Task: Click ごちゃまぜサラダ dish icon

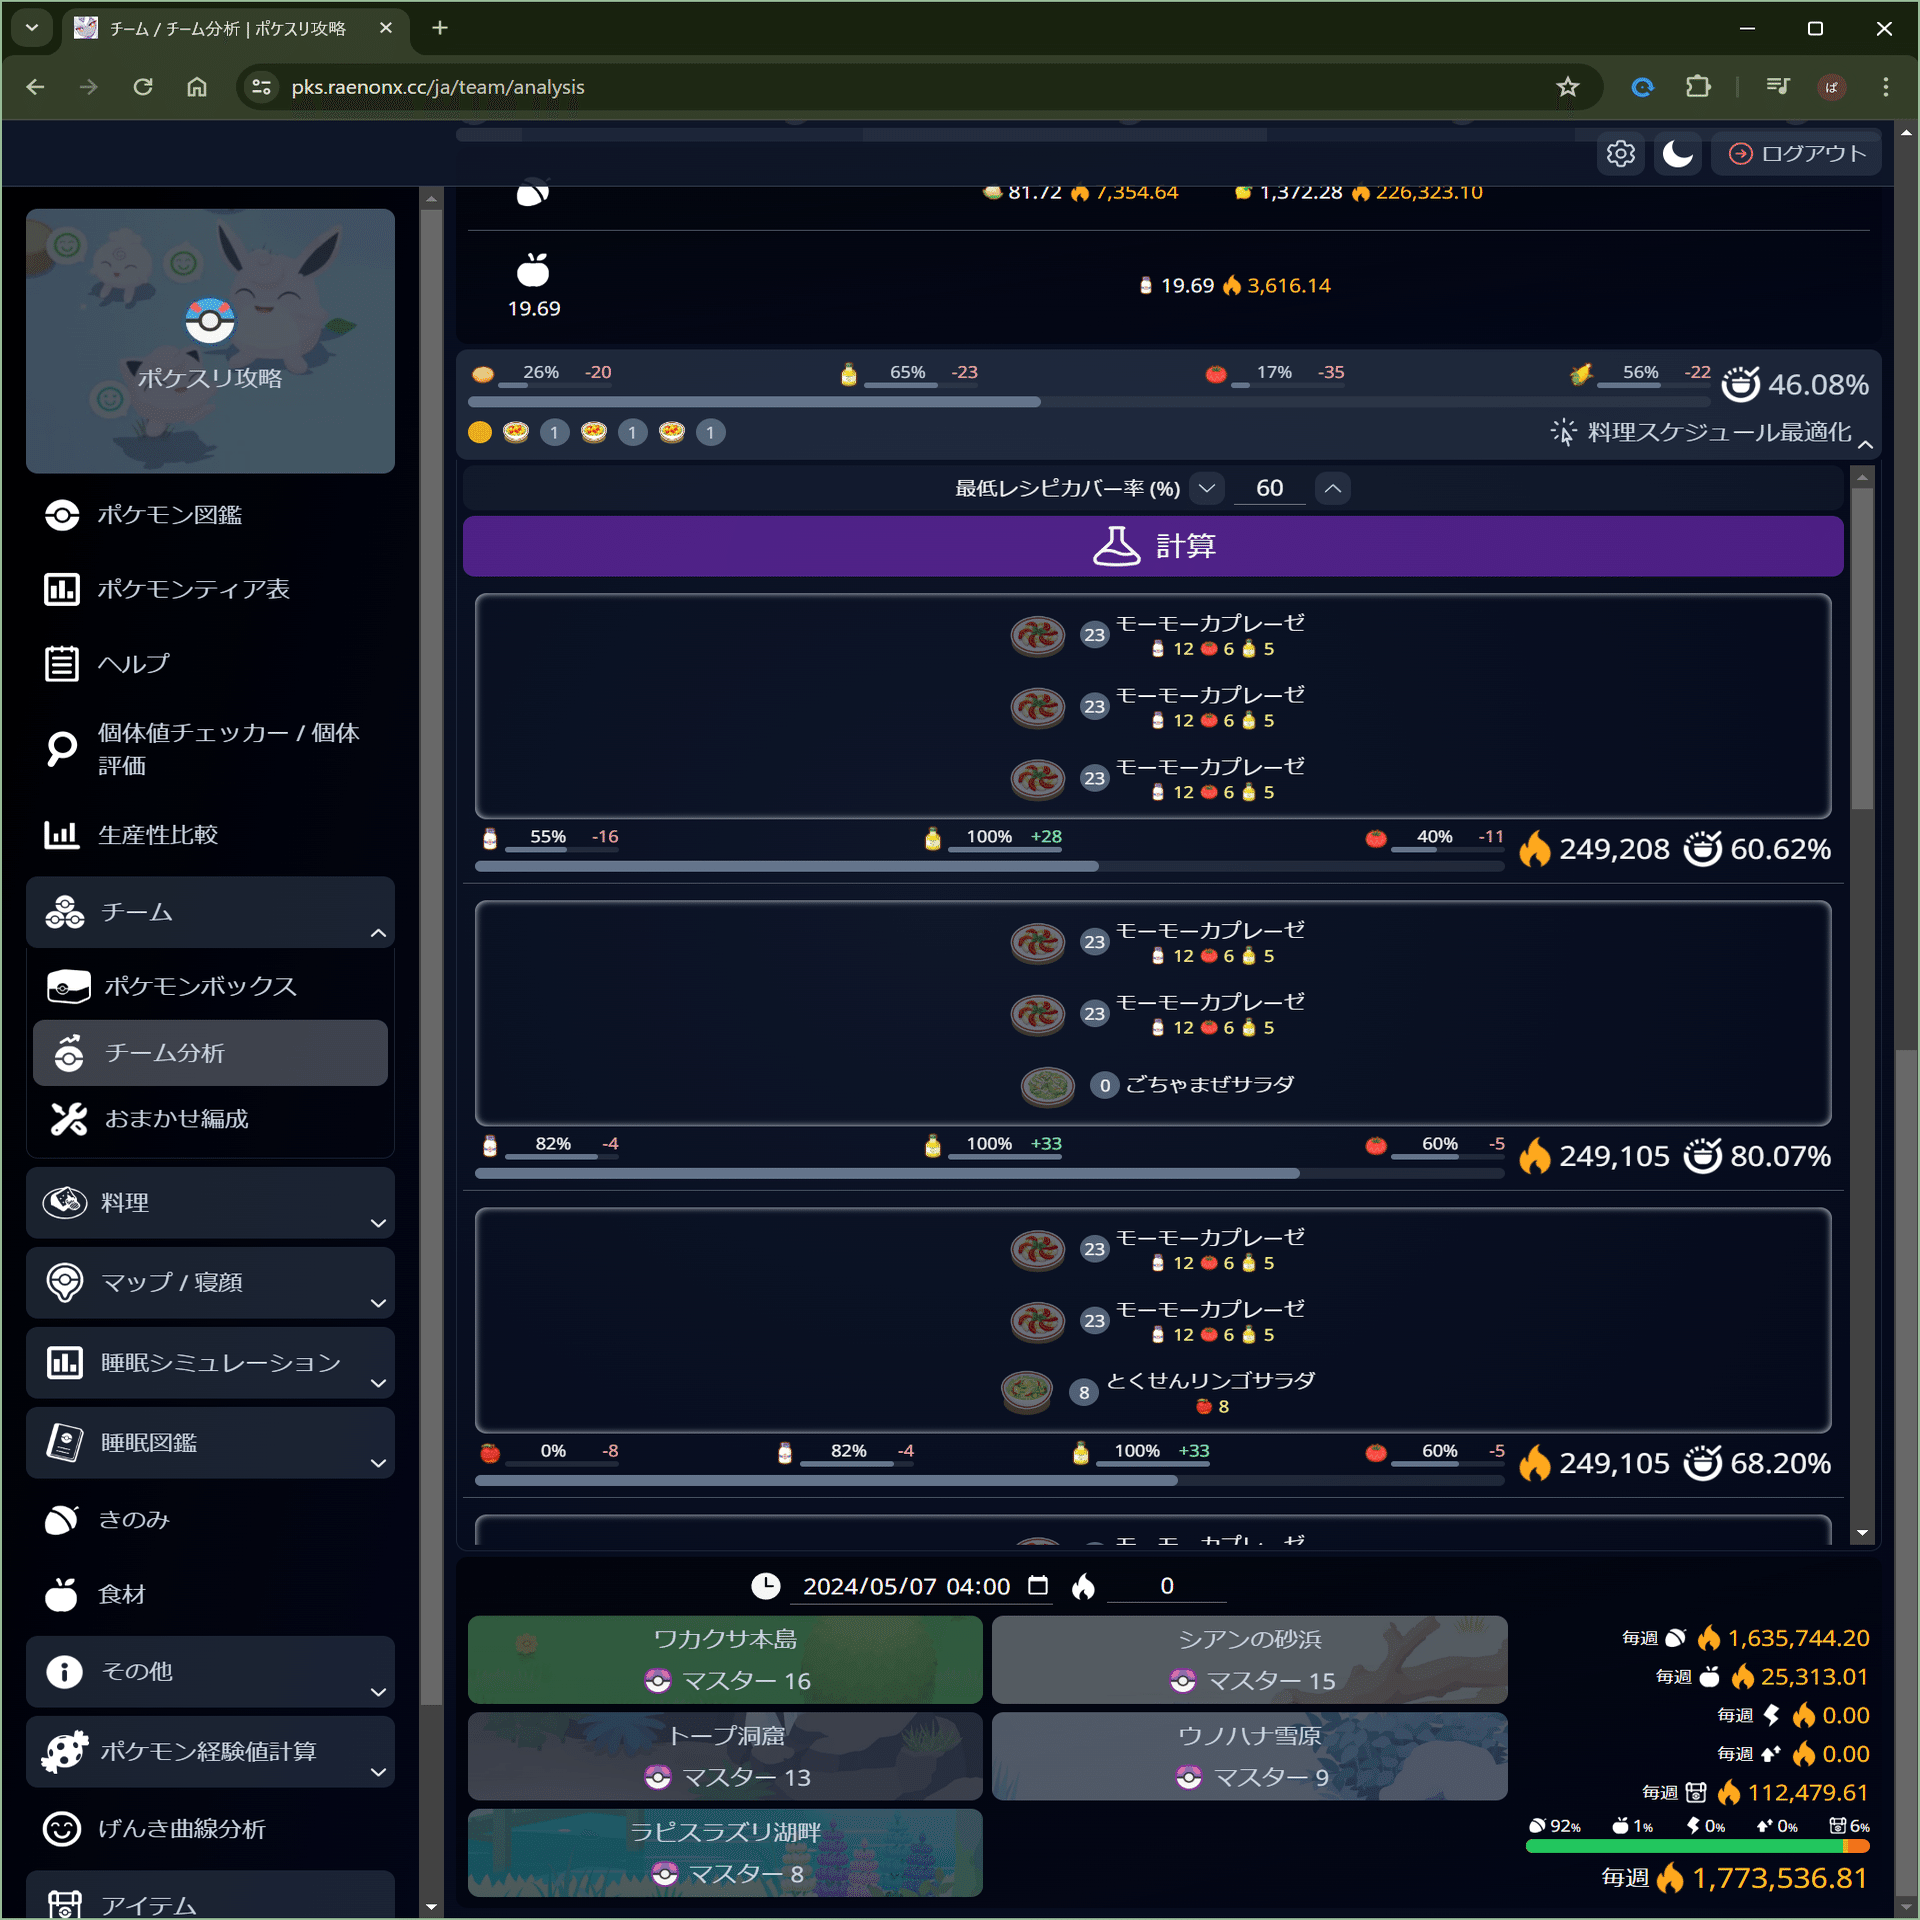Action: 1047,1085
